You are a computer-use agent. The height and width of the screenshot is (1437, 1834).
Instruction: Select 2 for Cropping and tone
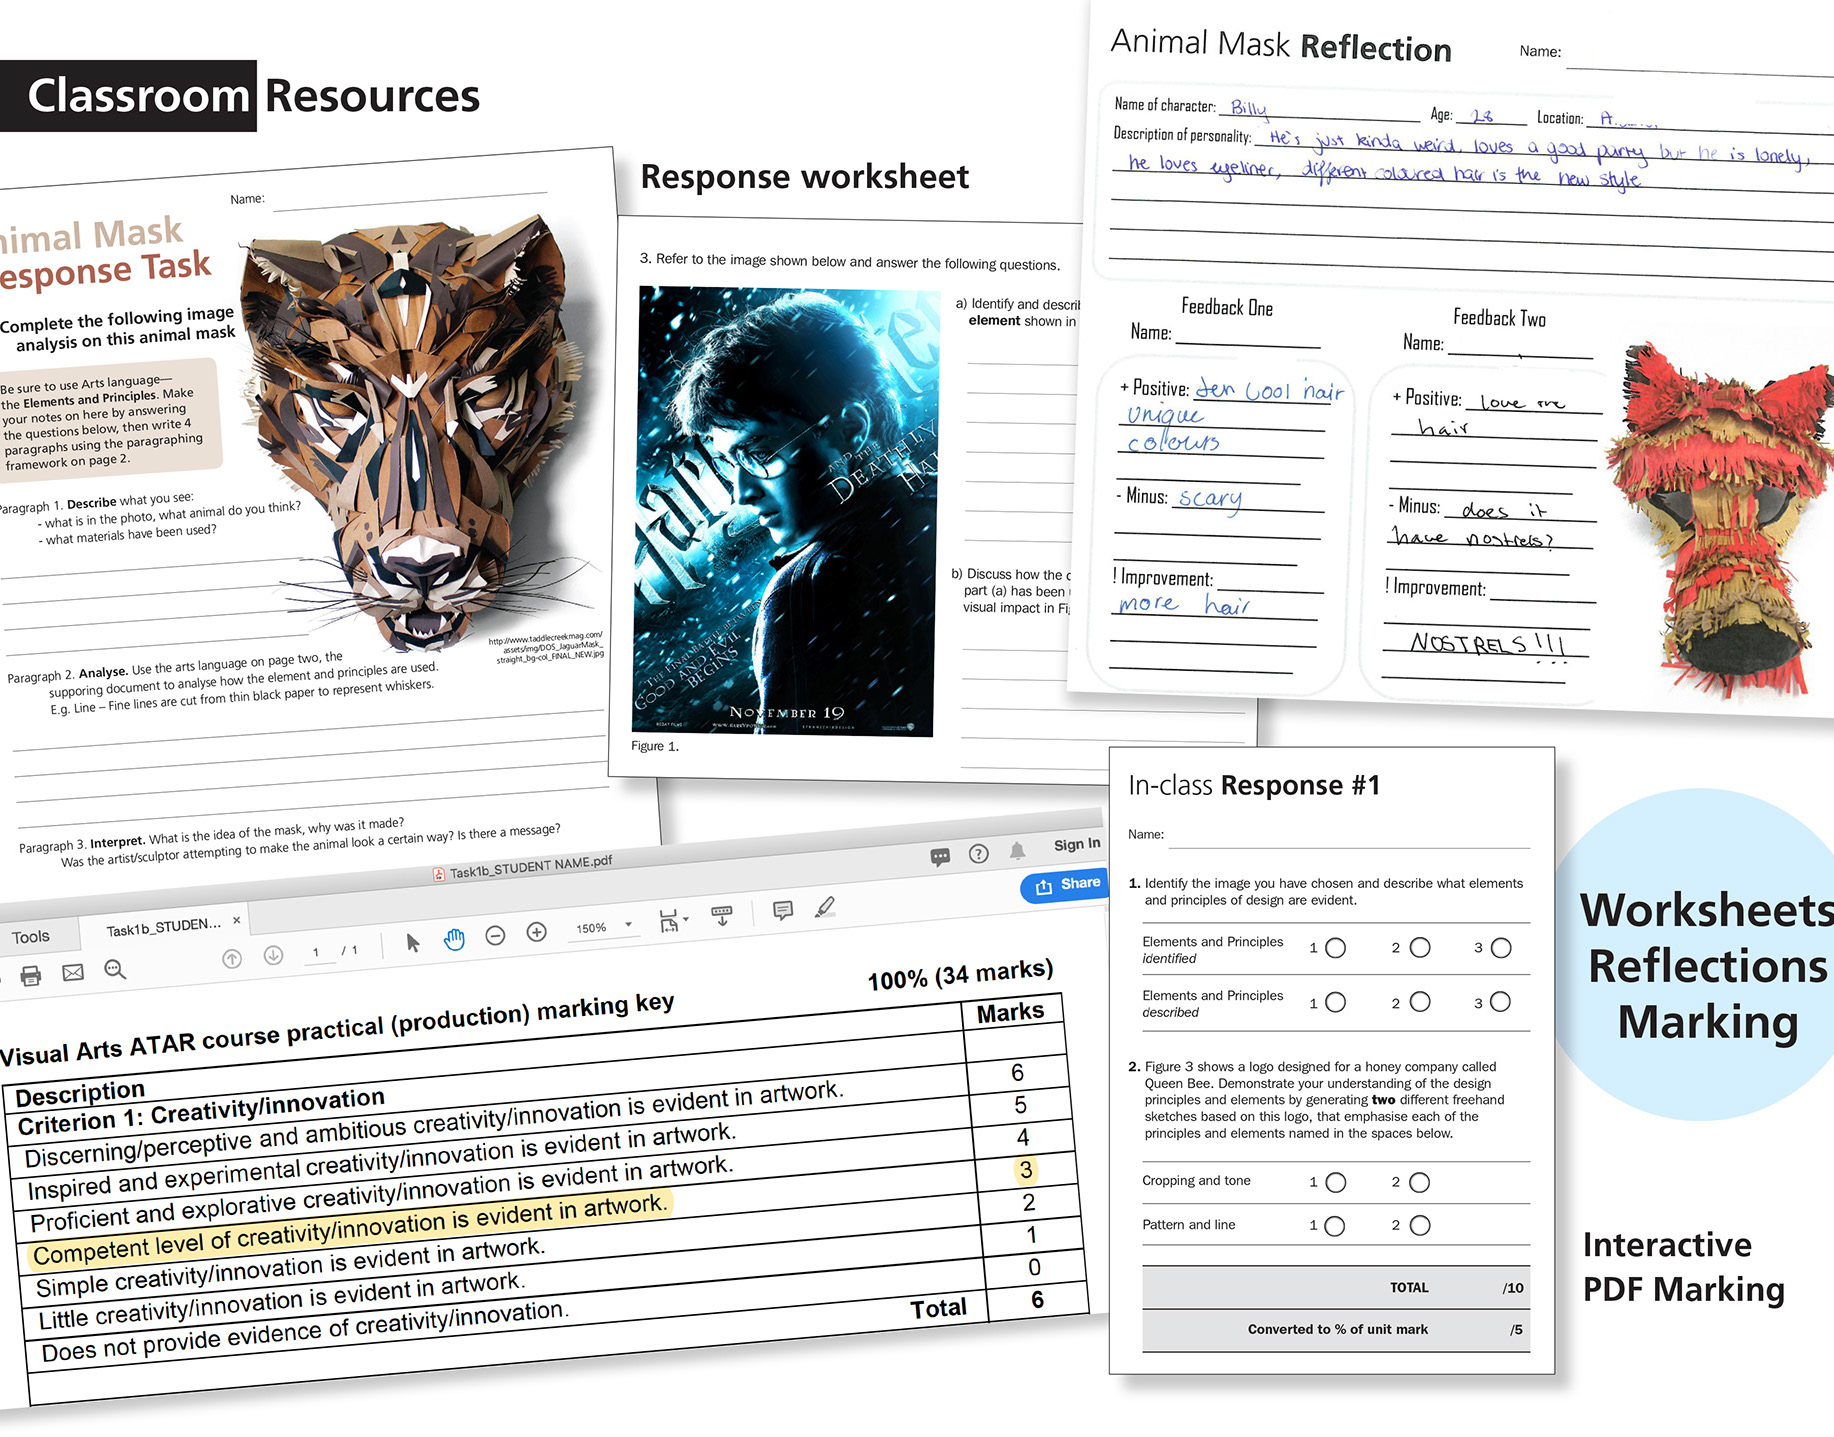(x=1419, y=1182)
